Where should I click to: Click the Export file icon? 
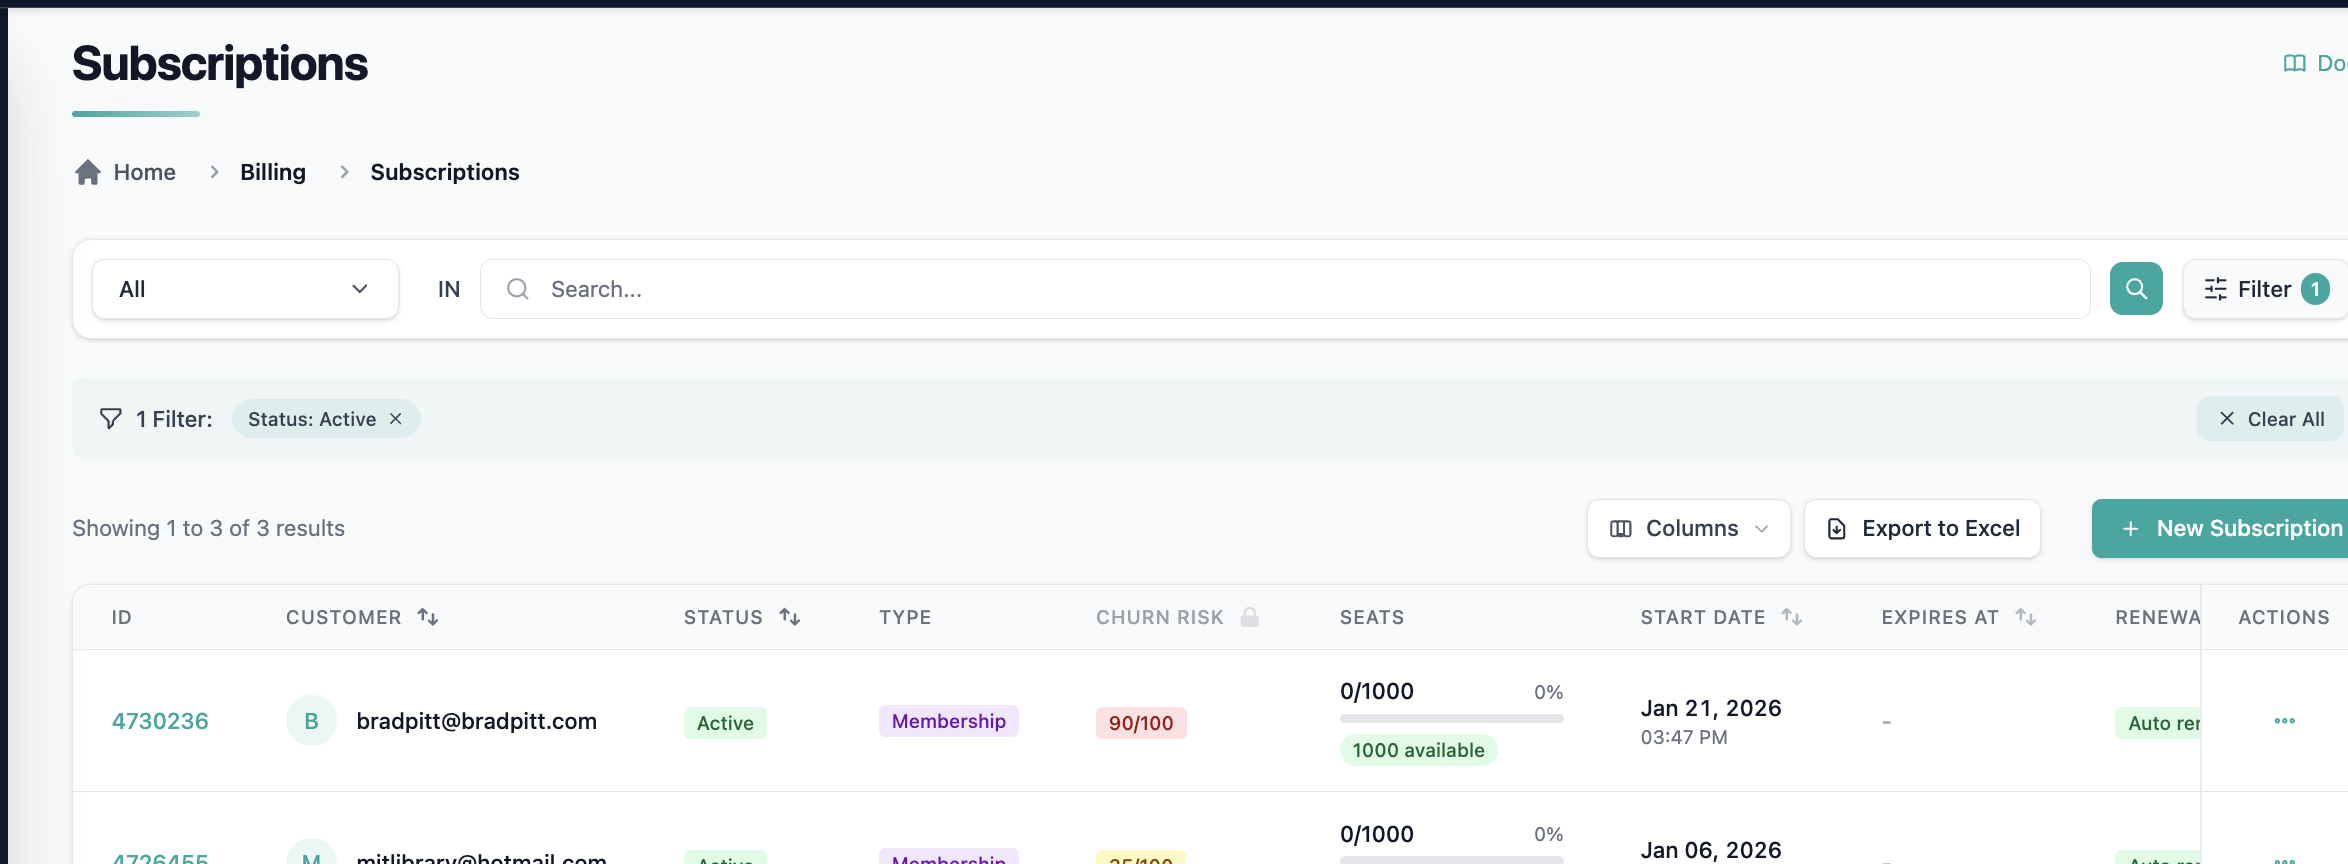1837,528
